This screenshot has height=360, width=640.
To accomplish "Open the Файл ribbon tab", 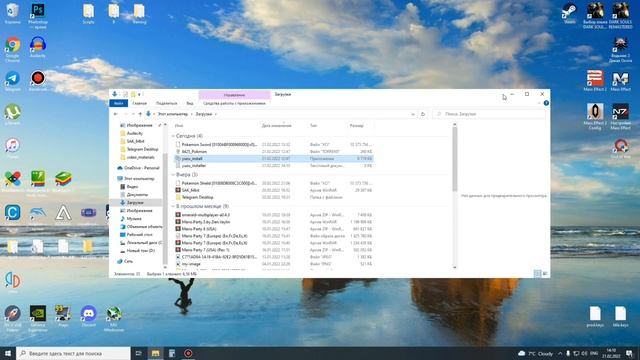I will (118, 103).
